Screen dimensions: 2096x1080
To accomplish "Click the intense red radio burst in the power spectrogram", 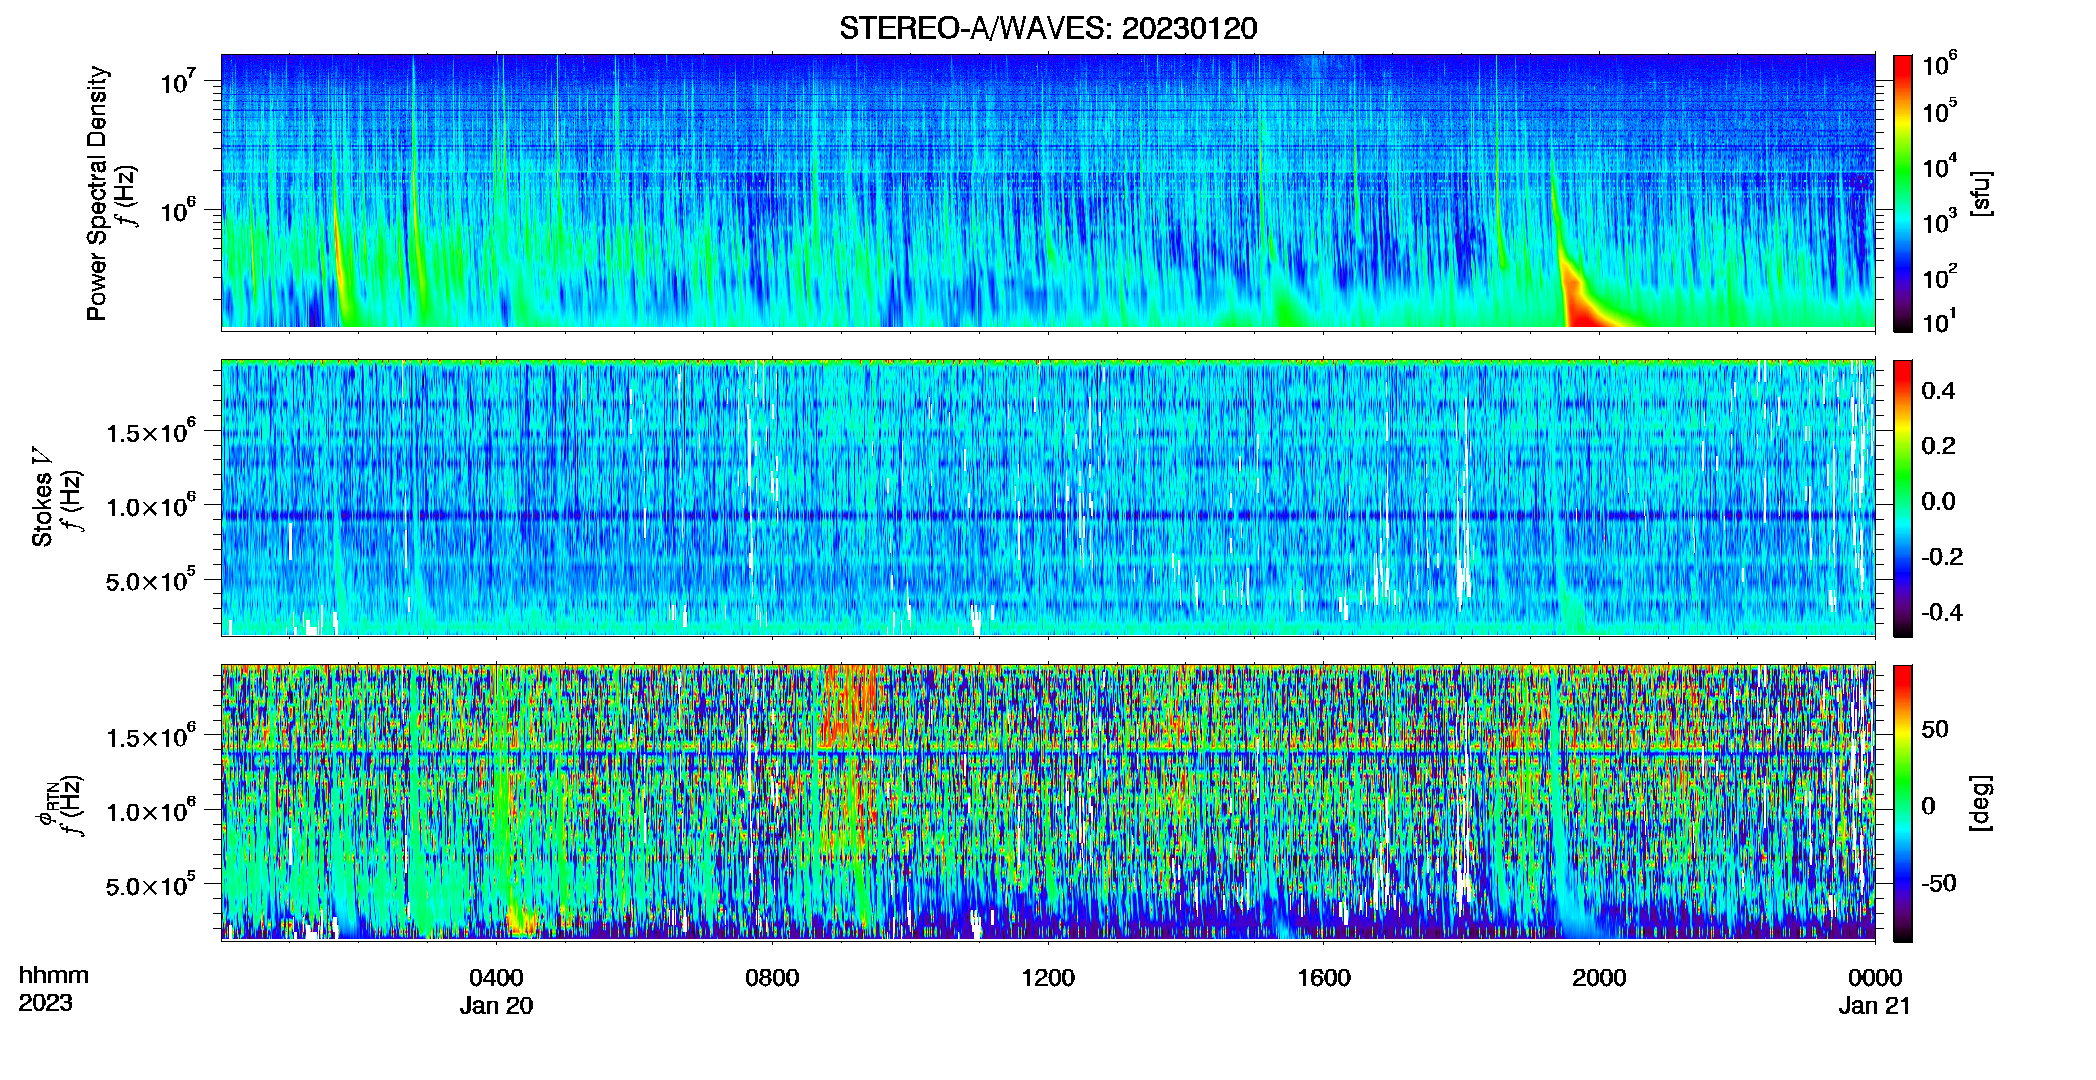I will (1581, 306).
